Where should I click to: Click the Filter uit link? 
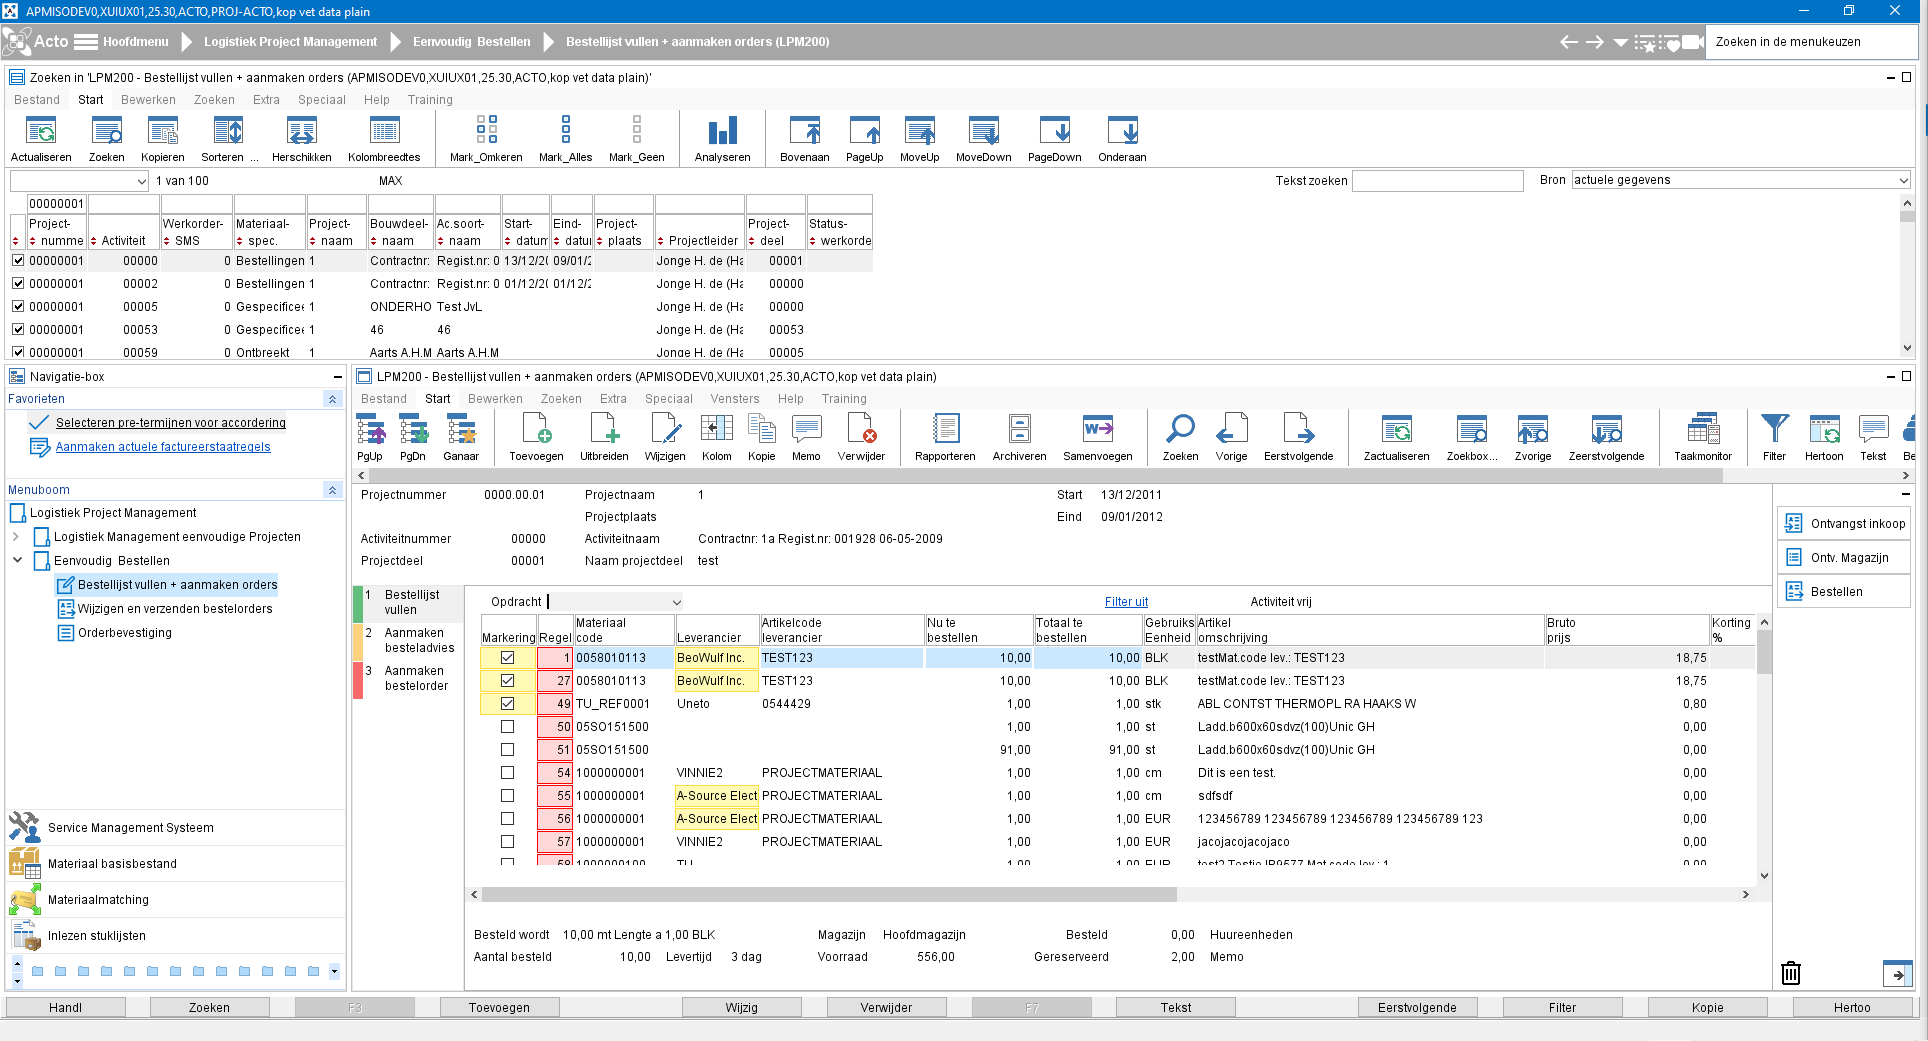pyautogui.click(x=1126, y=602)
